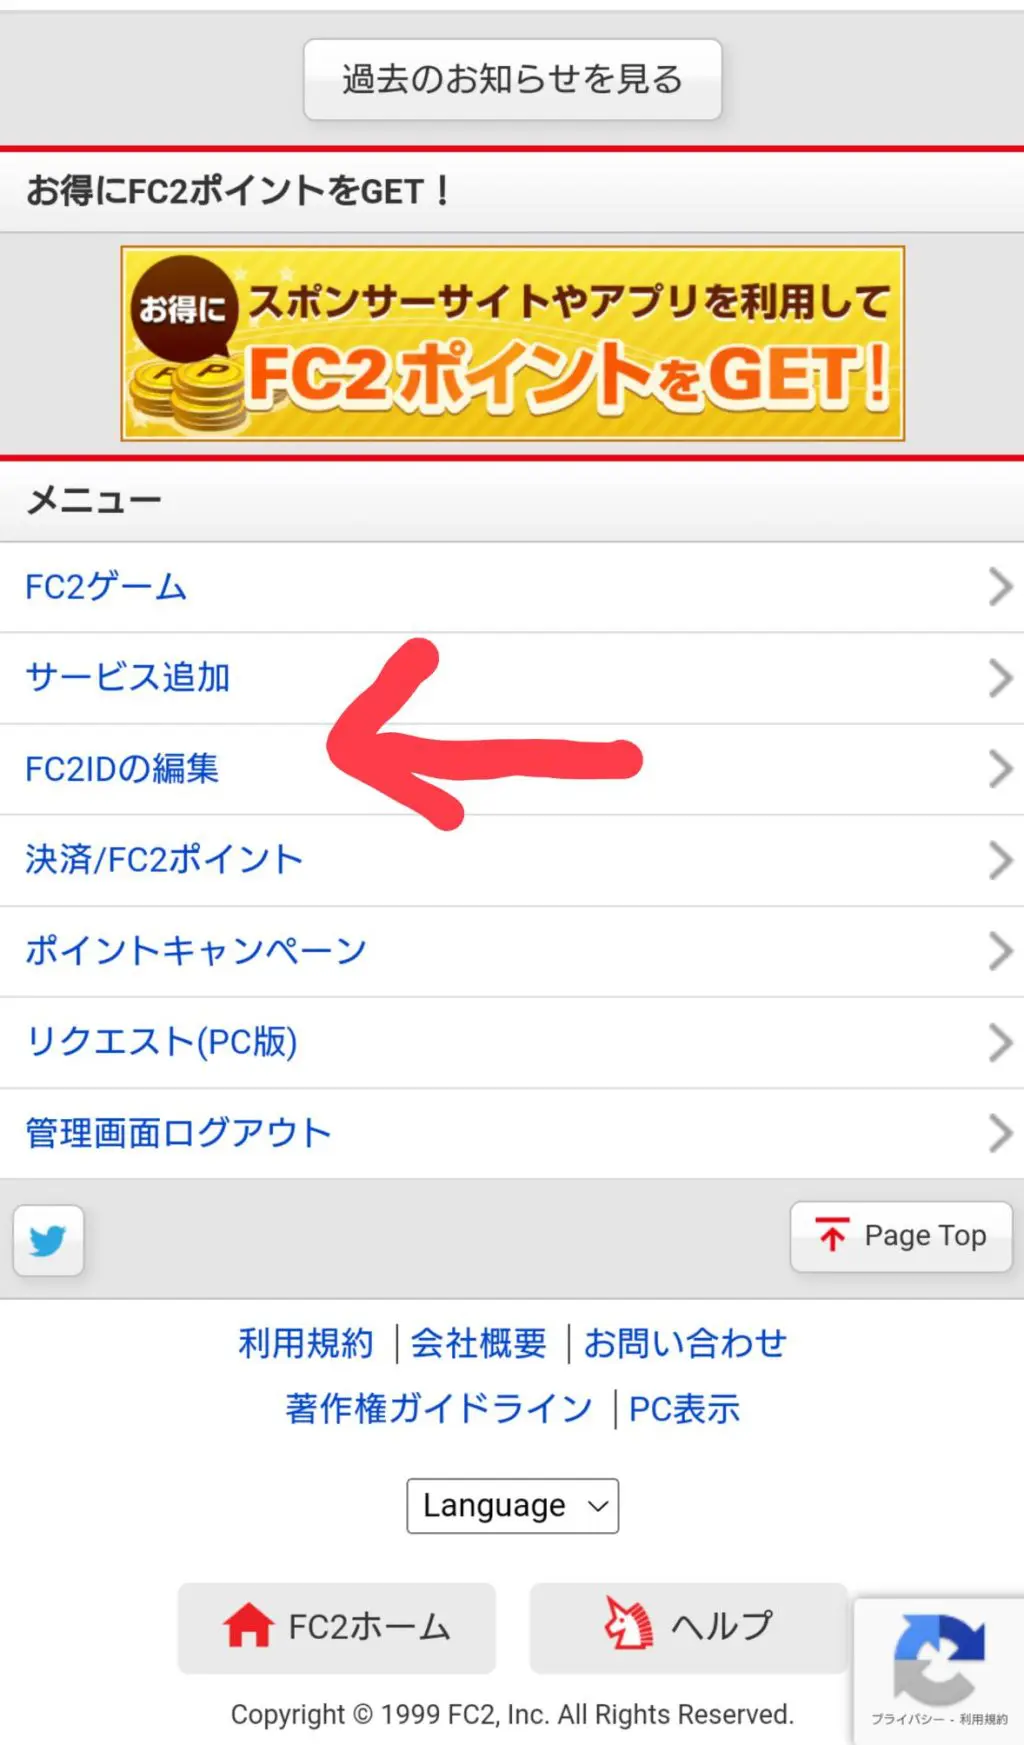The width and height of the screenshot is (1024, 1745).
Task: Open the FC2ゲーム menu item
Action: tap(512, 587)
